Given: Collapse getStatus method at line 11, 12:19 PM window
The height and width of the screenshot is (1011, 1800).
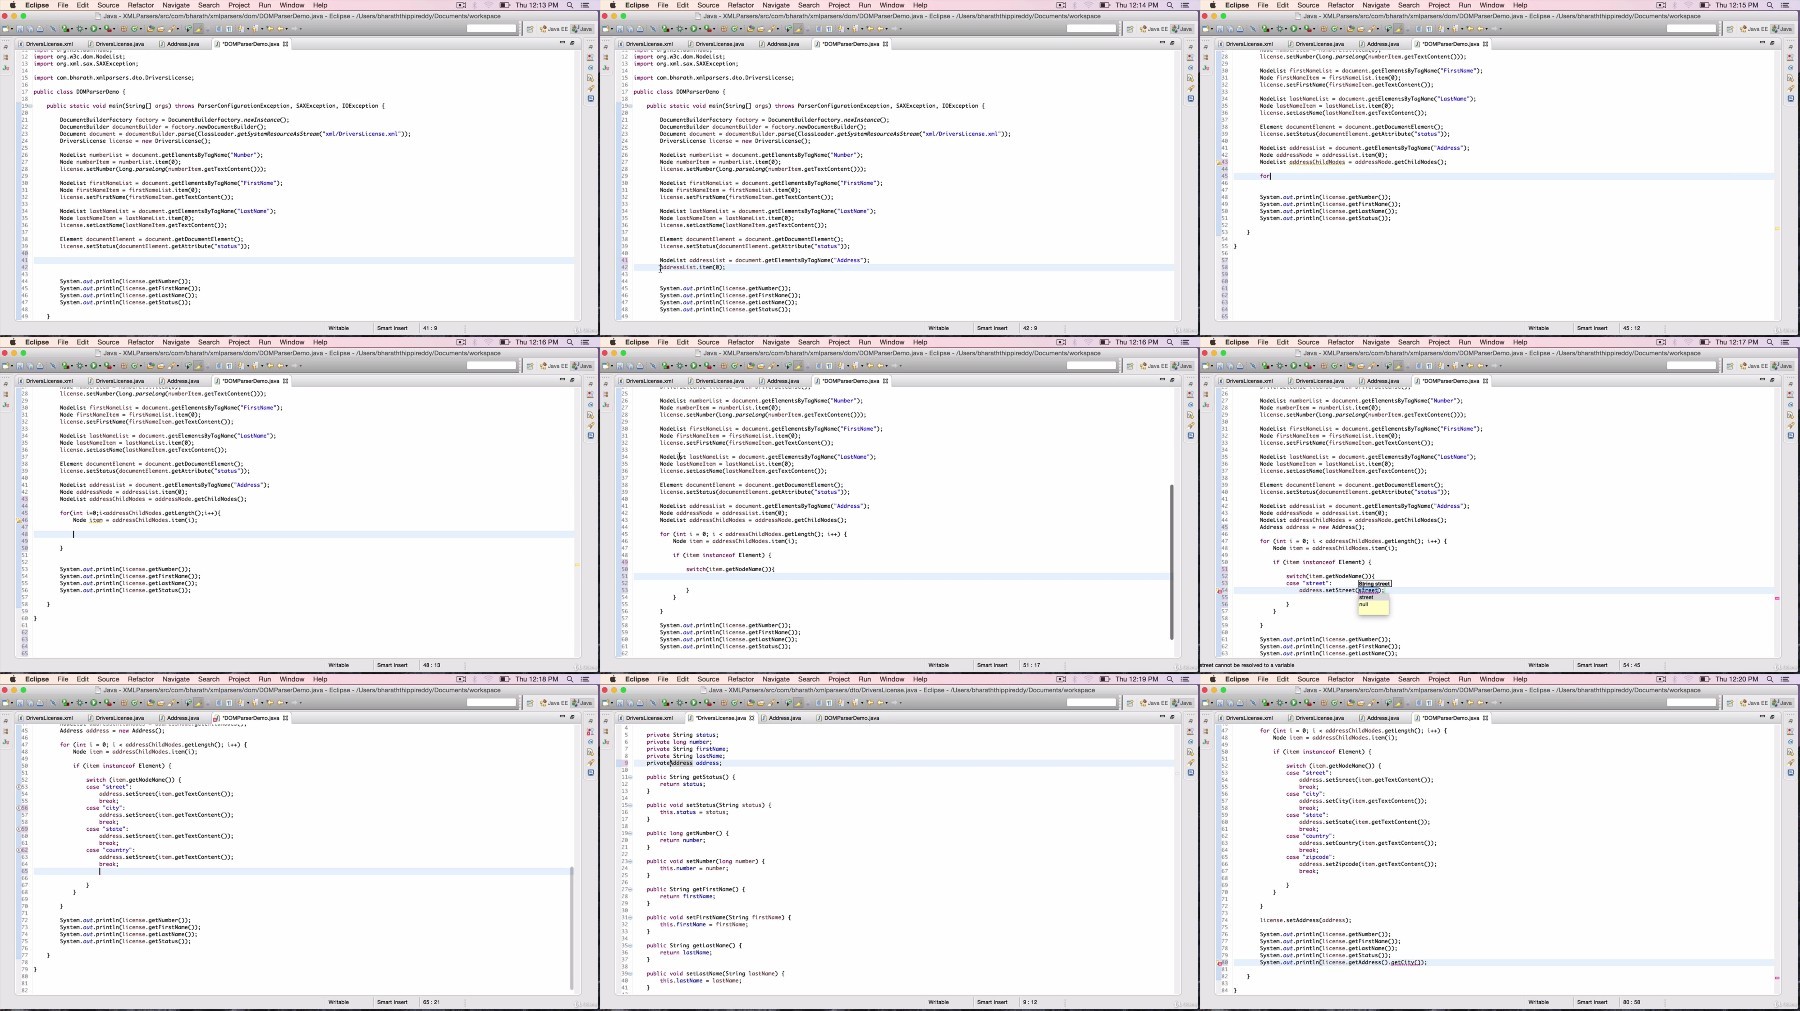Looking at the screenshot, I should pos(631,777).
